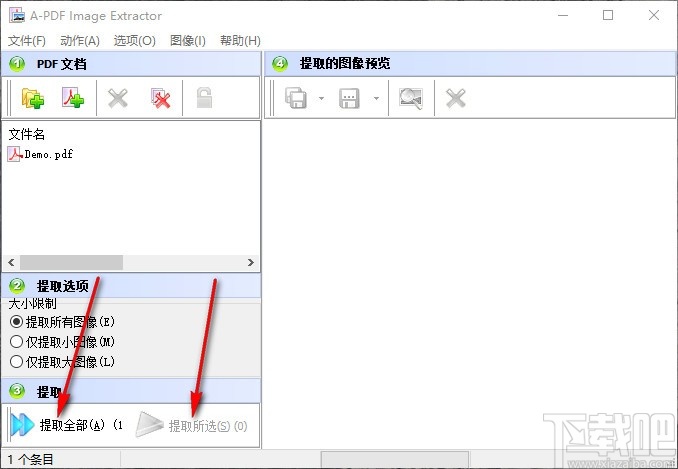The width and height of the screenshot is (678, 469).
Task: Select Demo.pdf in the file list
Action: 40,154
